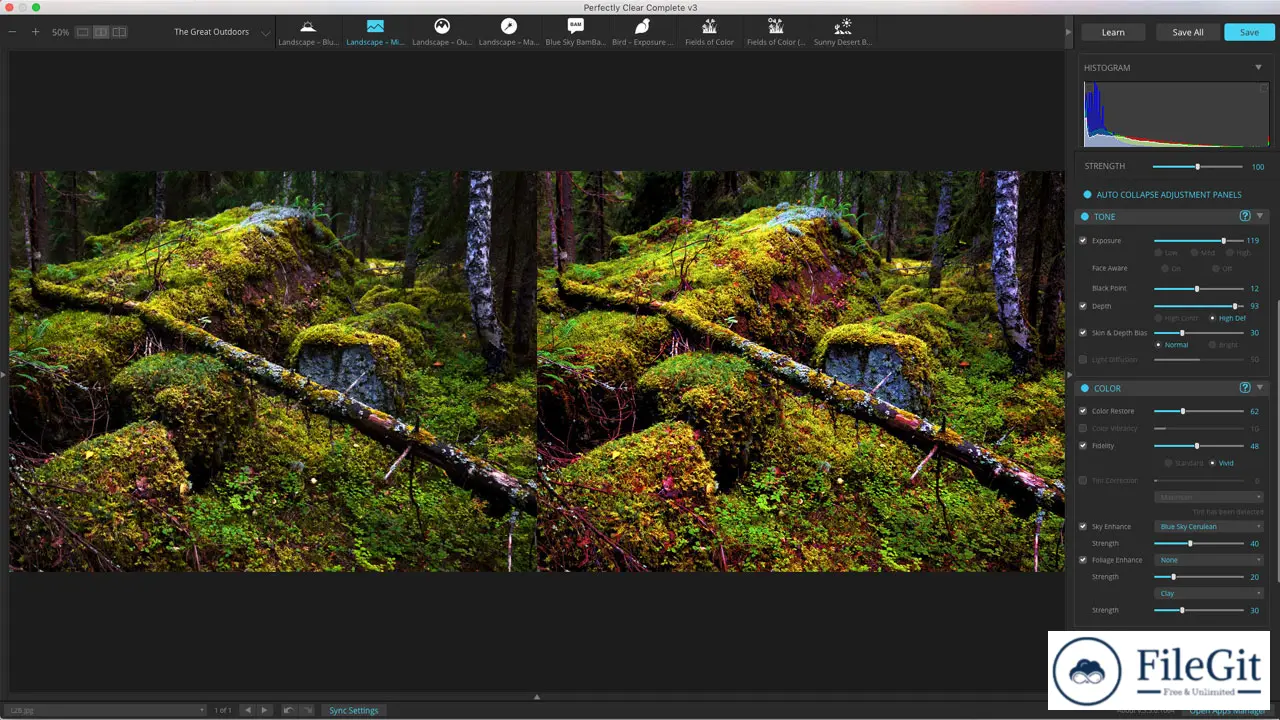Viewport: 1280px width, 720px height.
Task: Apply the first Fields of Color preset
Action: (x=709, y=32)
